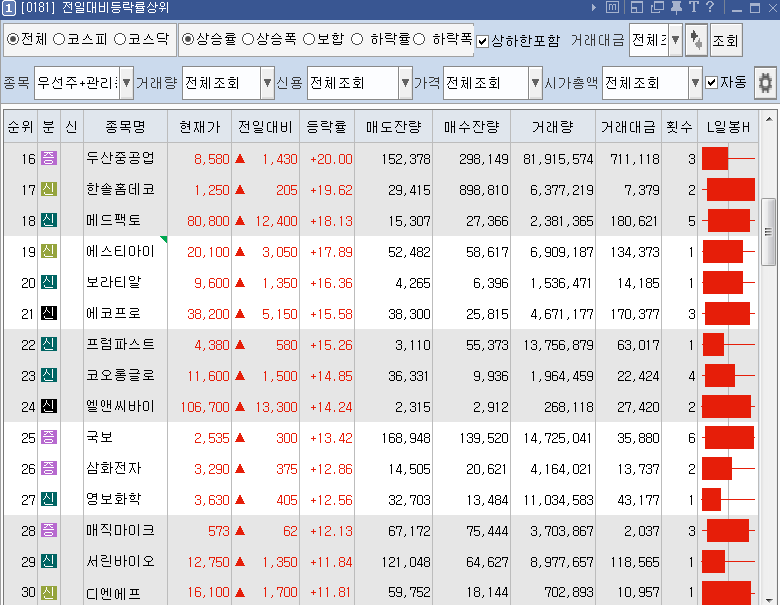This screenshot has height=605, width=780.
Task: Click the L일봉H column header
Action: (728, 127)
